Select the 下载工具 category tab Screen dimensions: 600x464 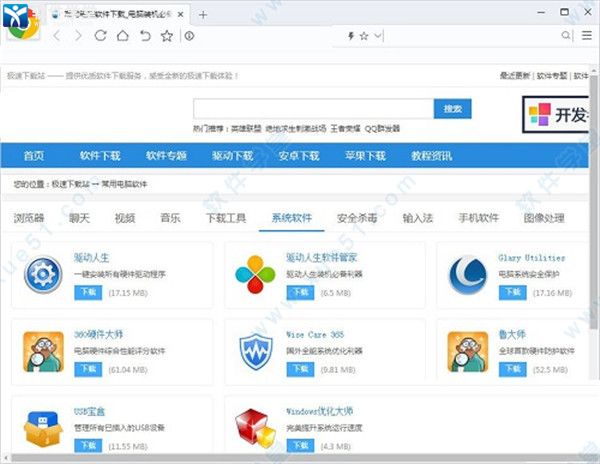tap(225, 218)
